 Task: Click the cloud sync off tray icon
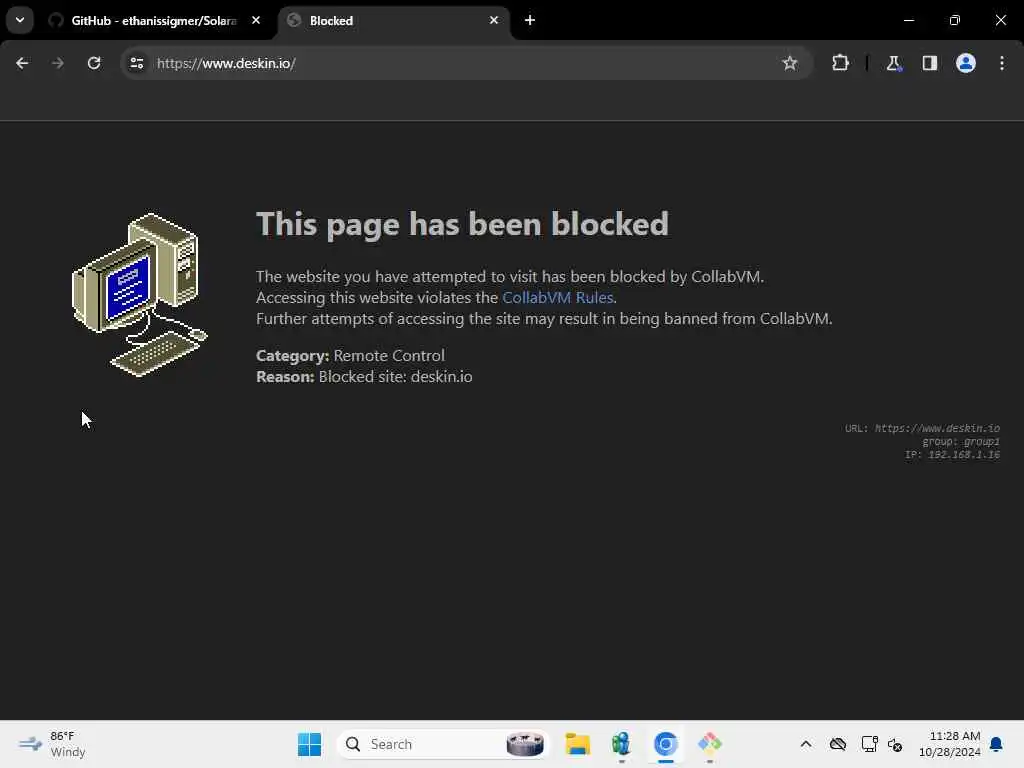click(838, 744)
